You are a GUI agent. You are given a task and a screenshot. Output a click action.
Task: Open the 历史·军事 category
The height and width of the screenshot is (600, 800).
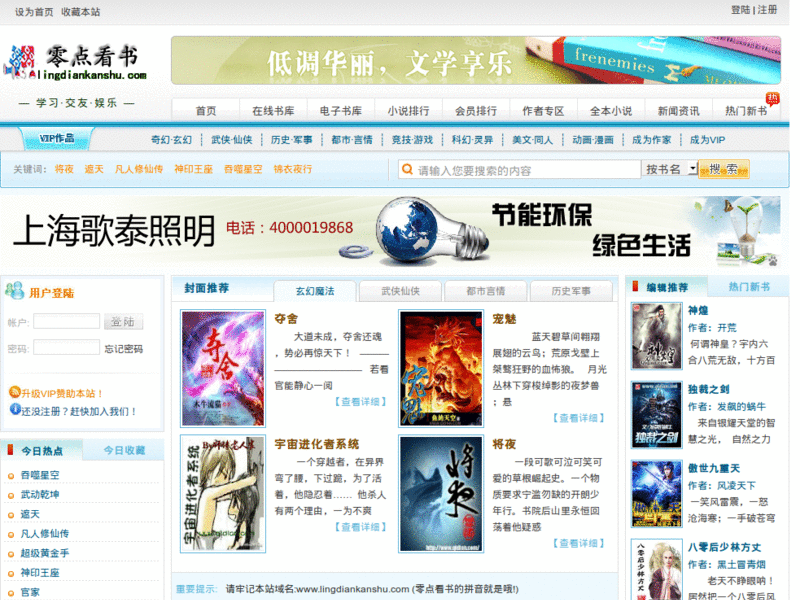291,140
